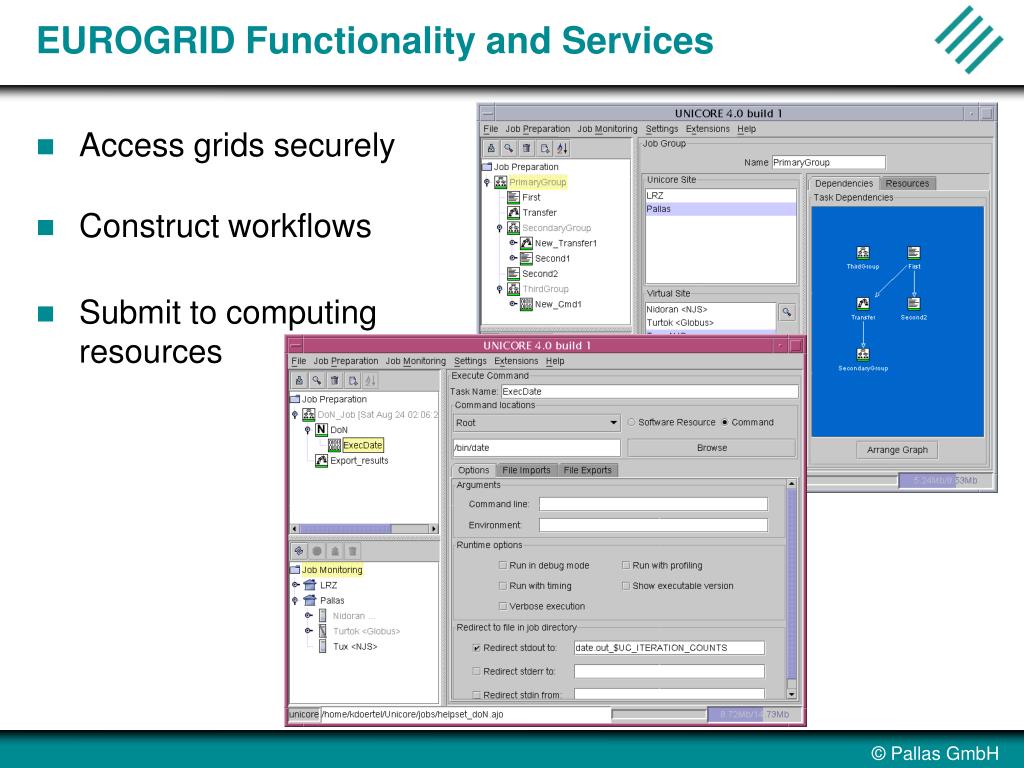Click the sort arrows toolbar icon in front window
Image resolution: width=1024 pixels, height=768 pixels.
[x=370, y=380]
